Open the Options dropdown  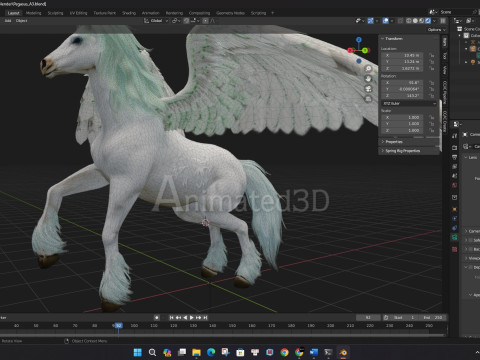click(x=437, y=30)
